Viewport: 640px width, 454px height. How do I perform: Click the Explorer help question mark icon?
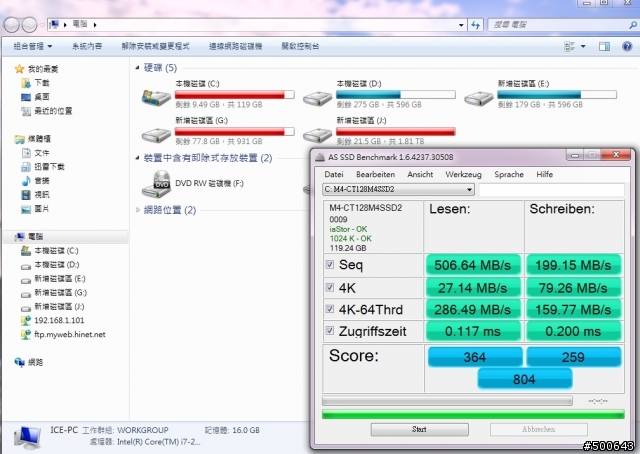(627, 46)
